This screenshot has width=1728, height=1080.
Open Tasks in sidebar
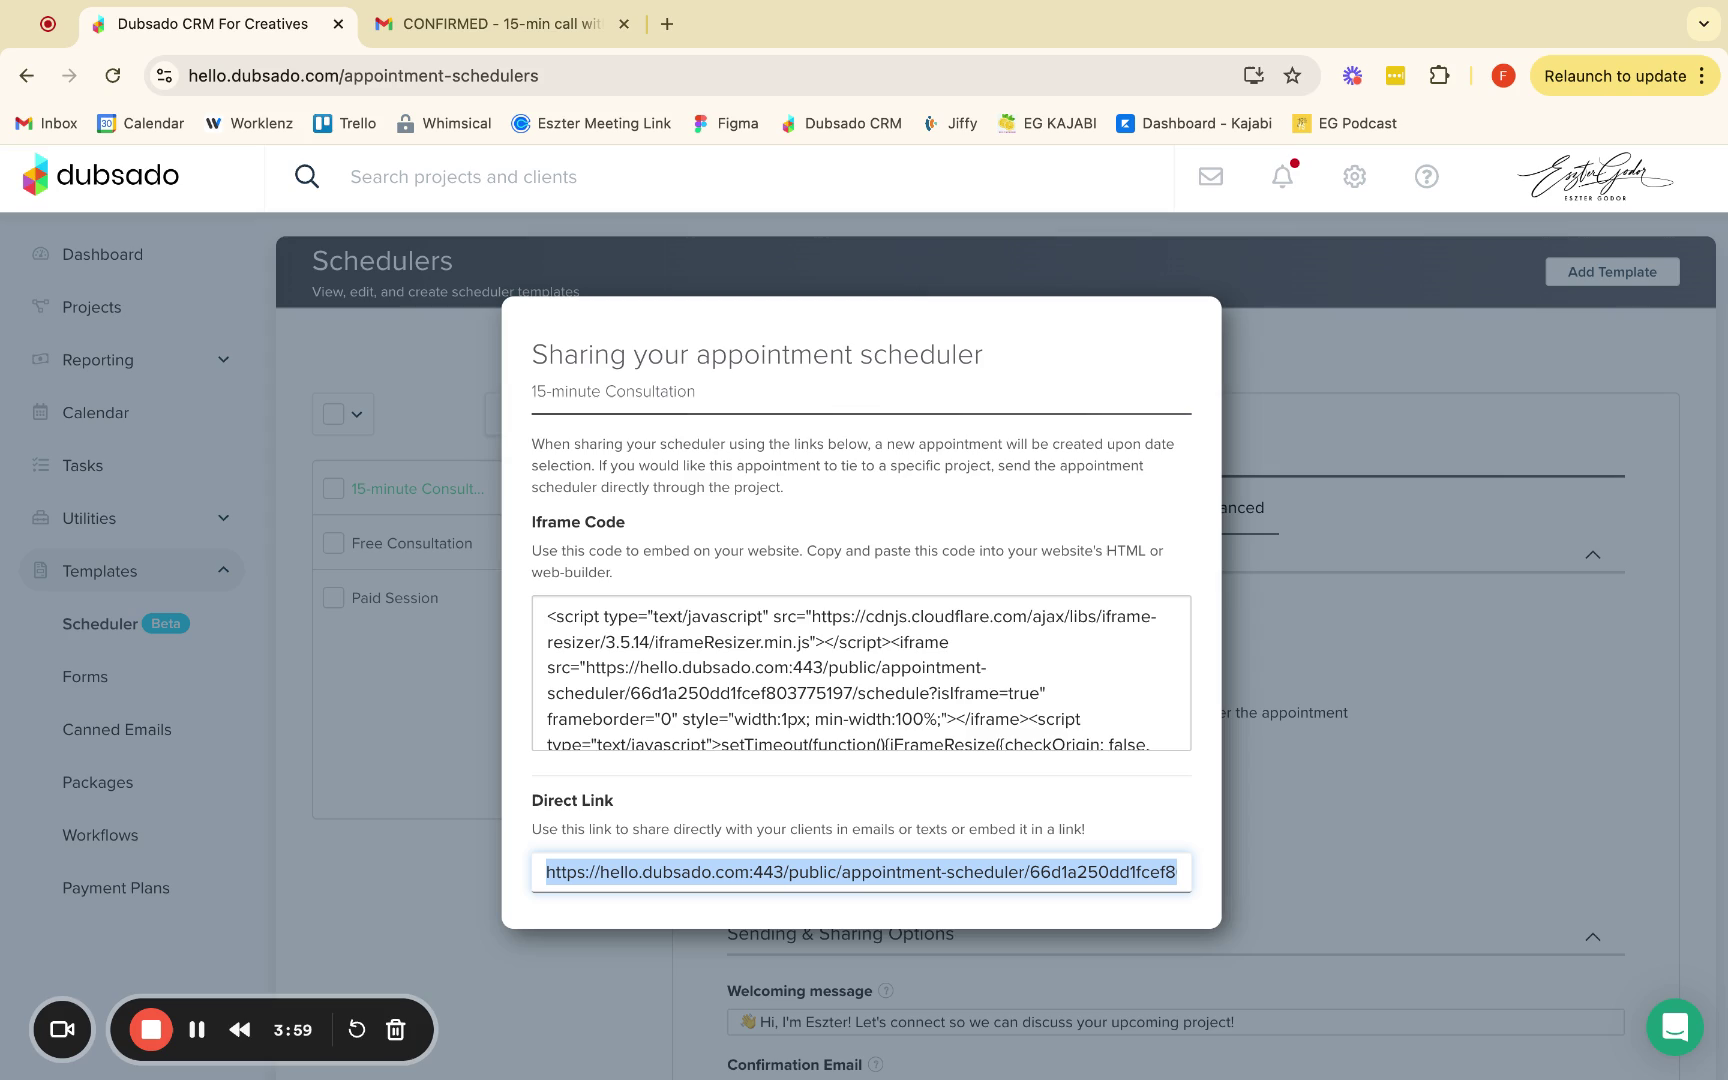pos(82,466)
